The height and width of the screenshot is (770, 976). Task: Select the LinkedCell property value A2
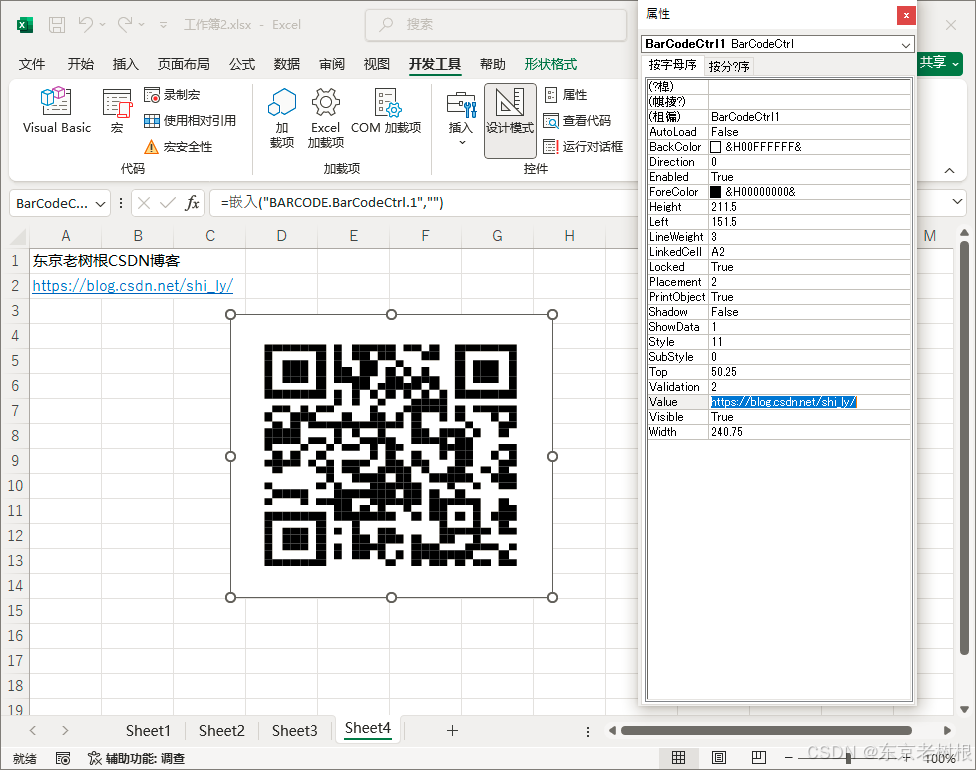pyautogui.click(x=809, y=252)
